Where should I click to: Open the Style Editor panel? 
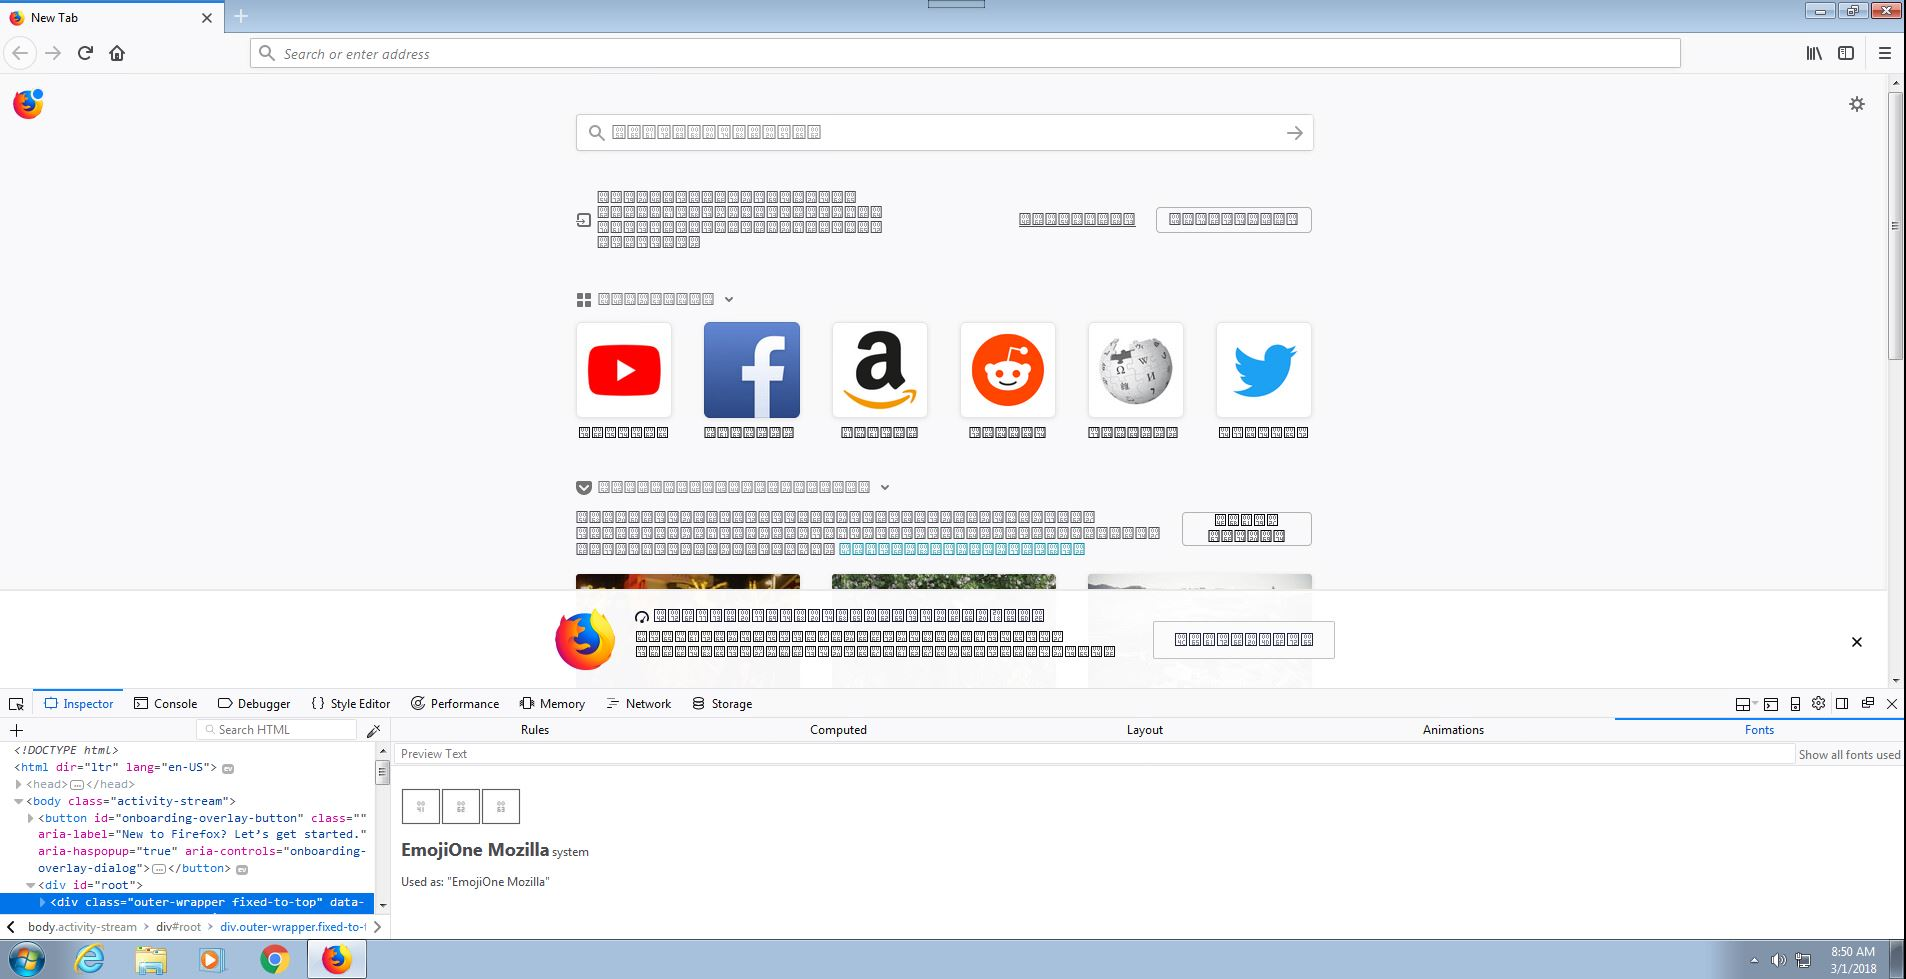click(x=351, y=704)
